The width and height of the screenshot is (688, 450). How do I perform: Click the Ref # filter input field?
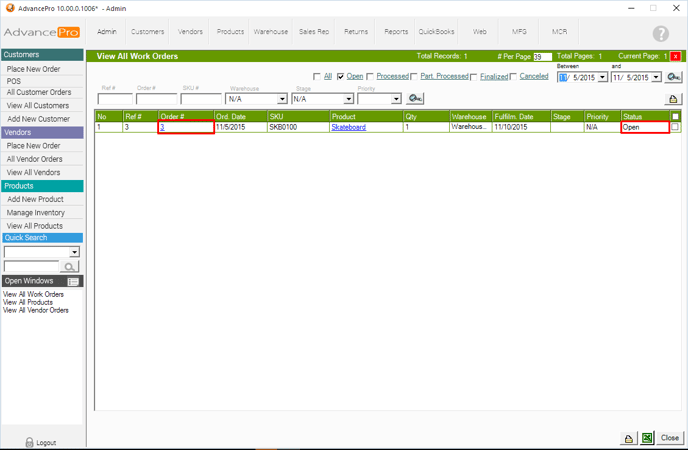click(115, 99)
